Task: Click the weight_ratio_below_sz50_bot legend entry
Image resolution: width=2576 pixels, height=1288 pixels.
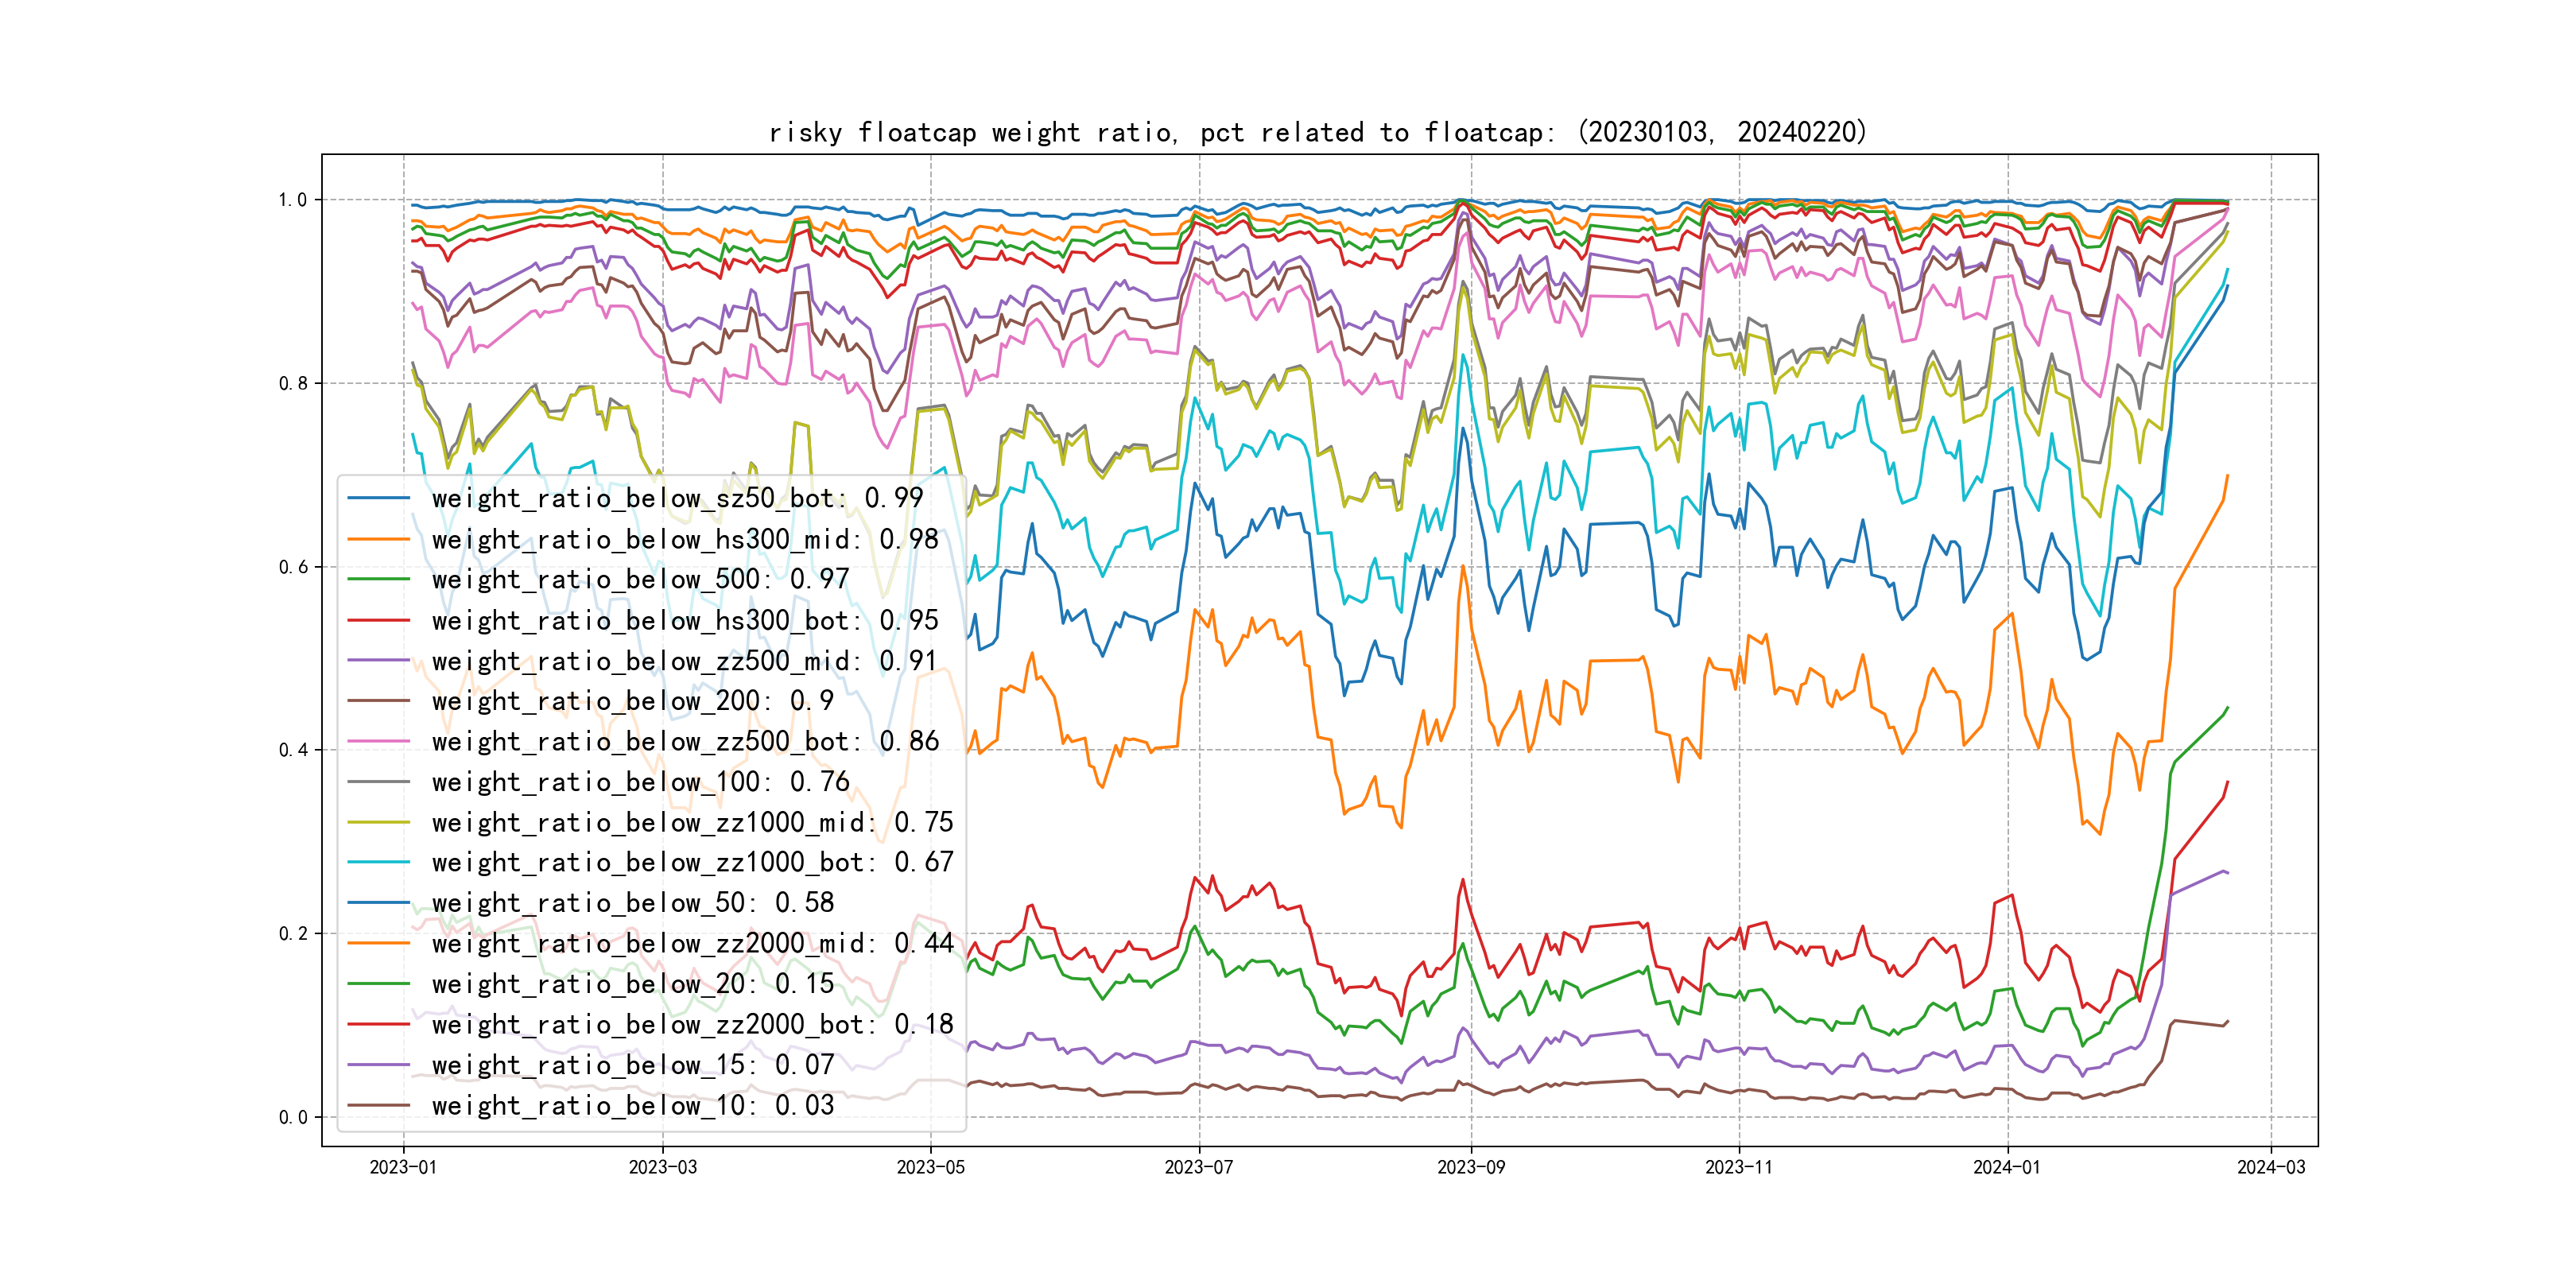Action: click(x=677, y=498)
